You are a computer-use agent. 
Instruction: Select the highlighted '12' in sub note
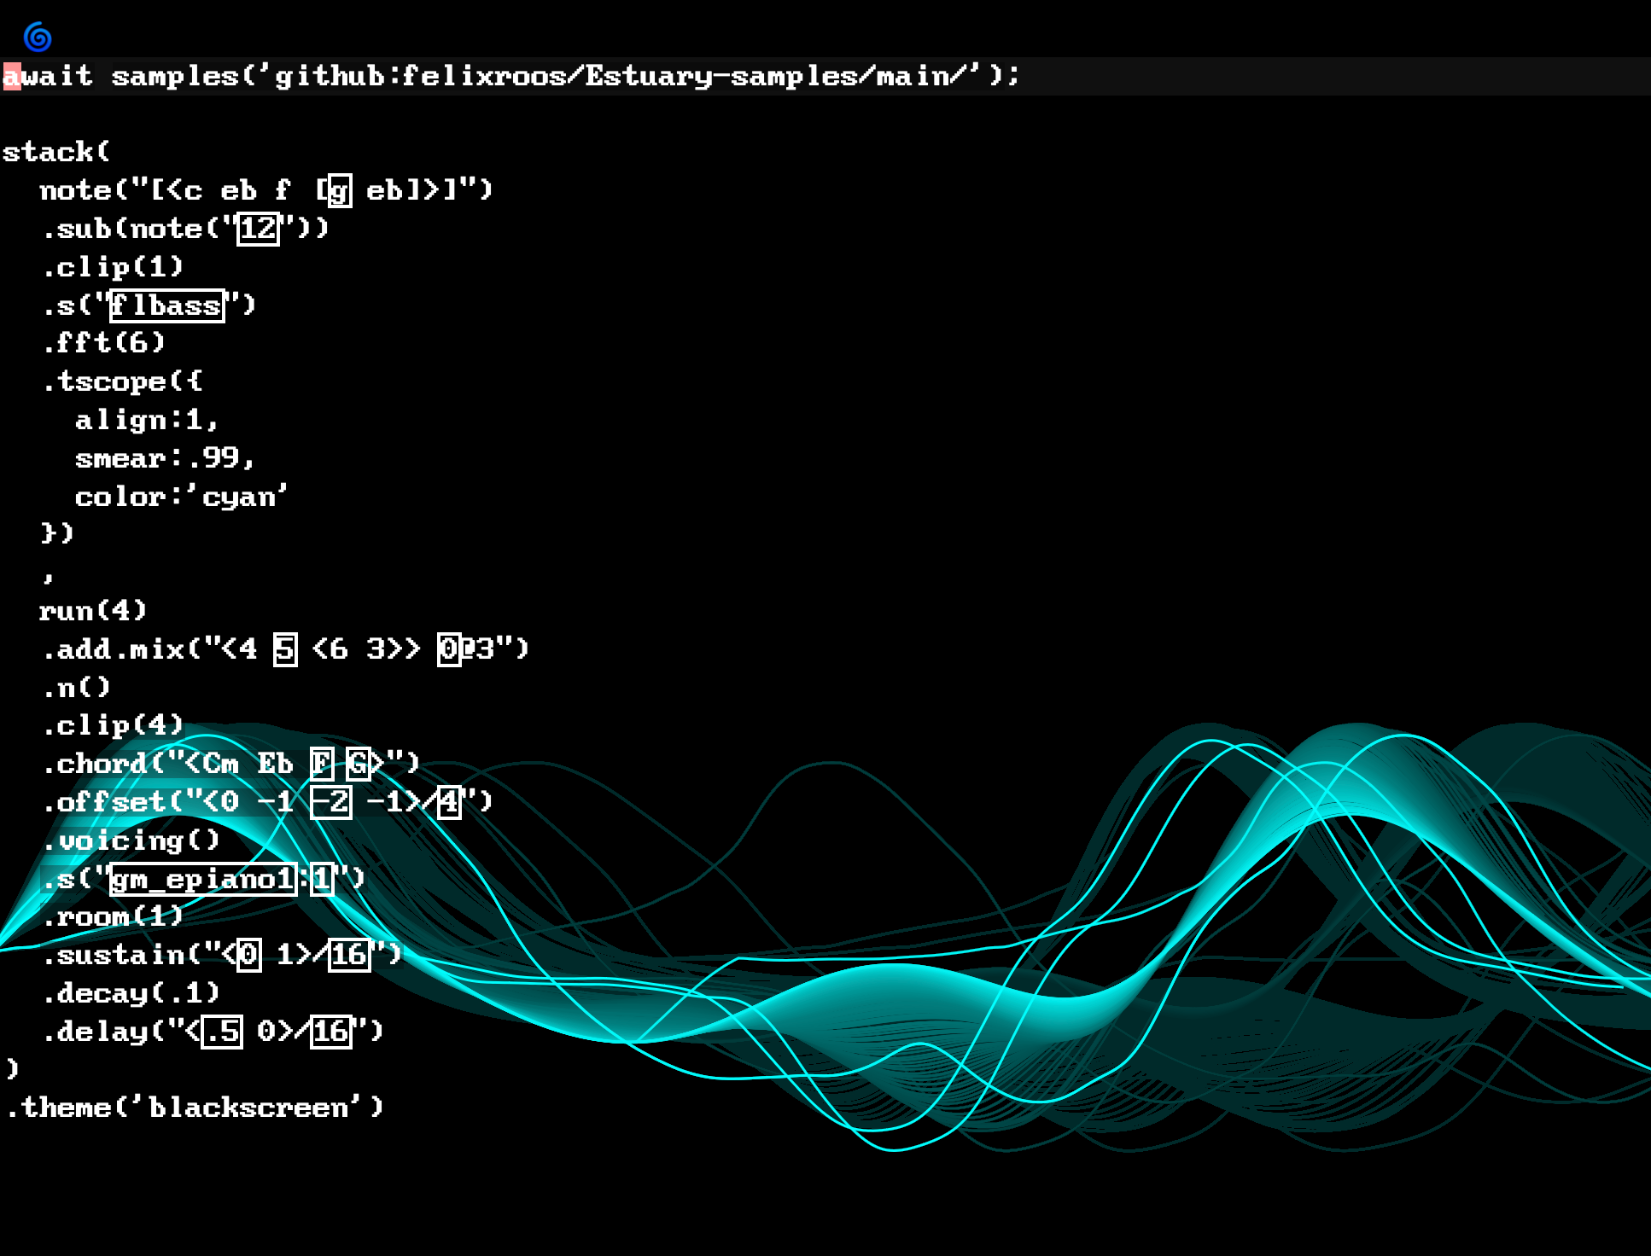pos(257,229)
